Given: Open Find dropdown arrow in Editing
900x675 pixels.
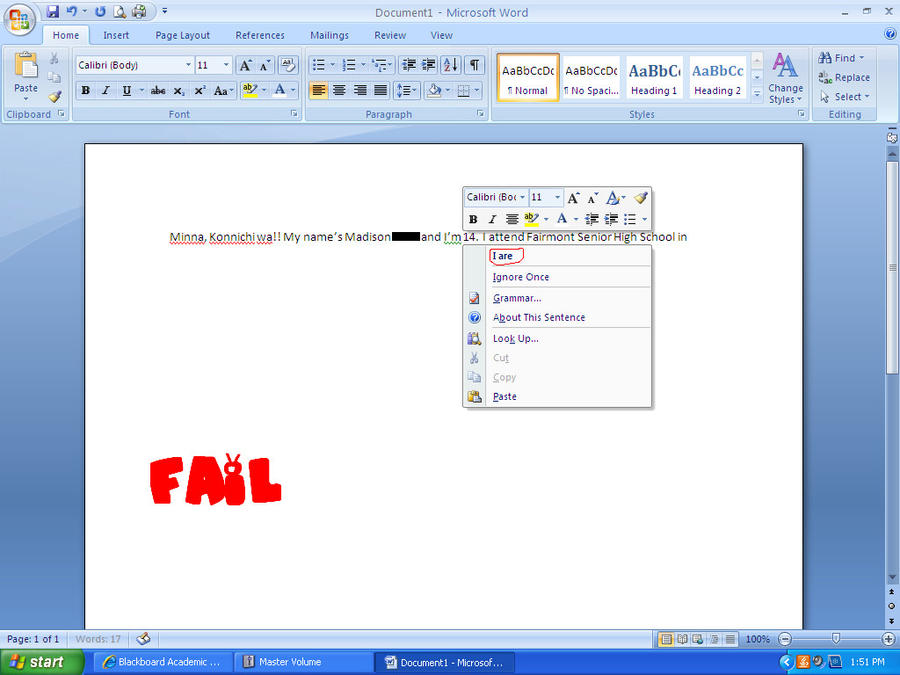Looking at the screenshot, I should coord(861,58).
